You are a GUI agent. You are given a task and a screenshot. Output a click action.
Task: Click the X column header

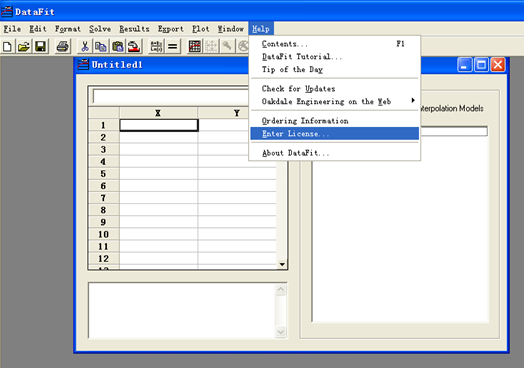click(158, 113)
